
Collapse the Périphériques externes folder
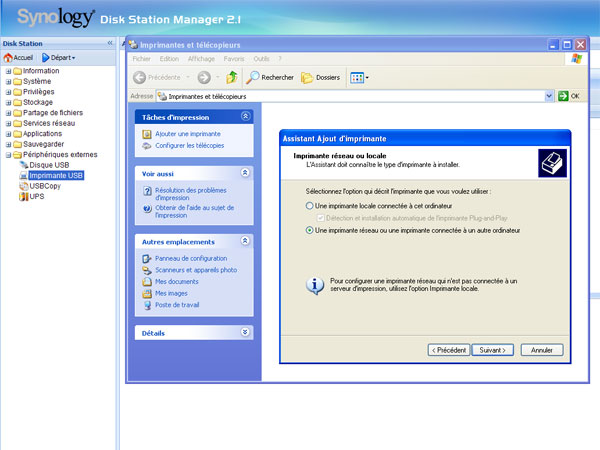(x=8, y=155)
